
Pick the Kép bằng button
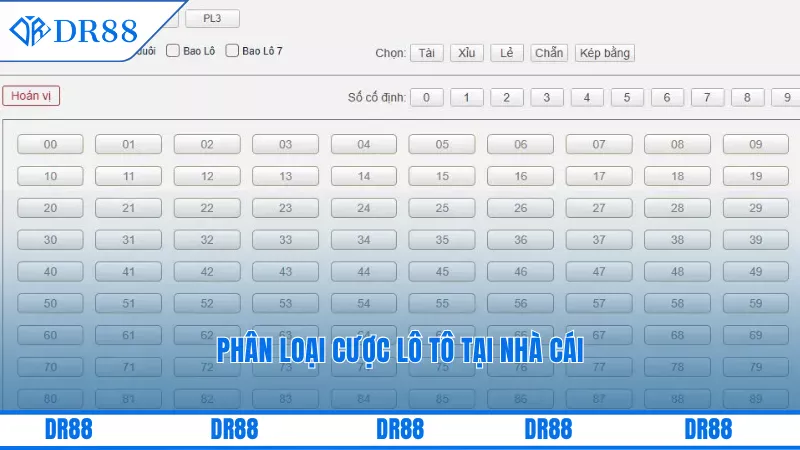(x=605, y=53)
